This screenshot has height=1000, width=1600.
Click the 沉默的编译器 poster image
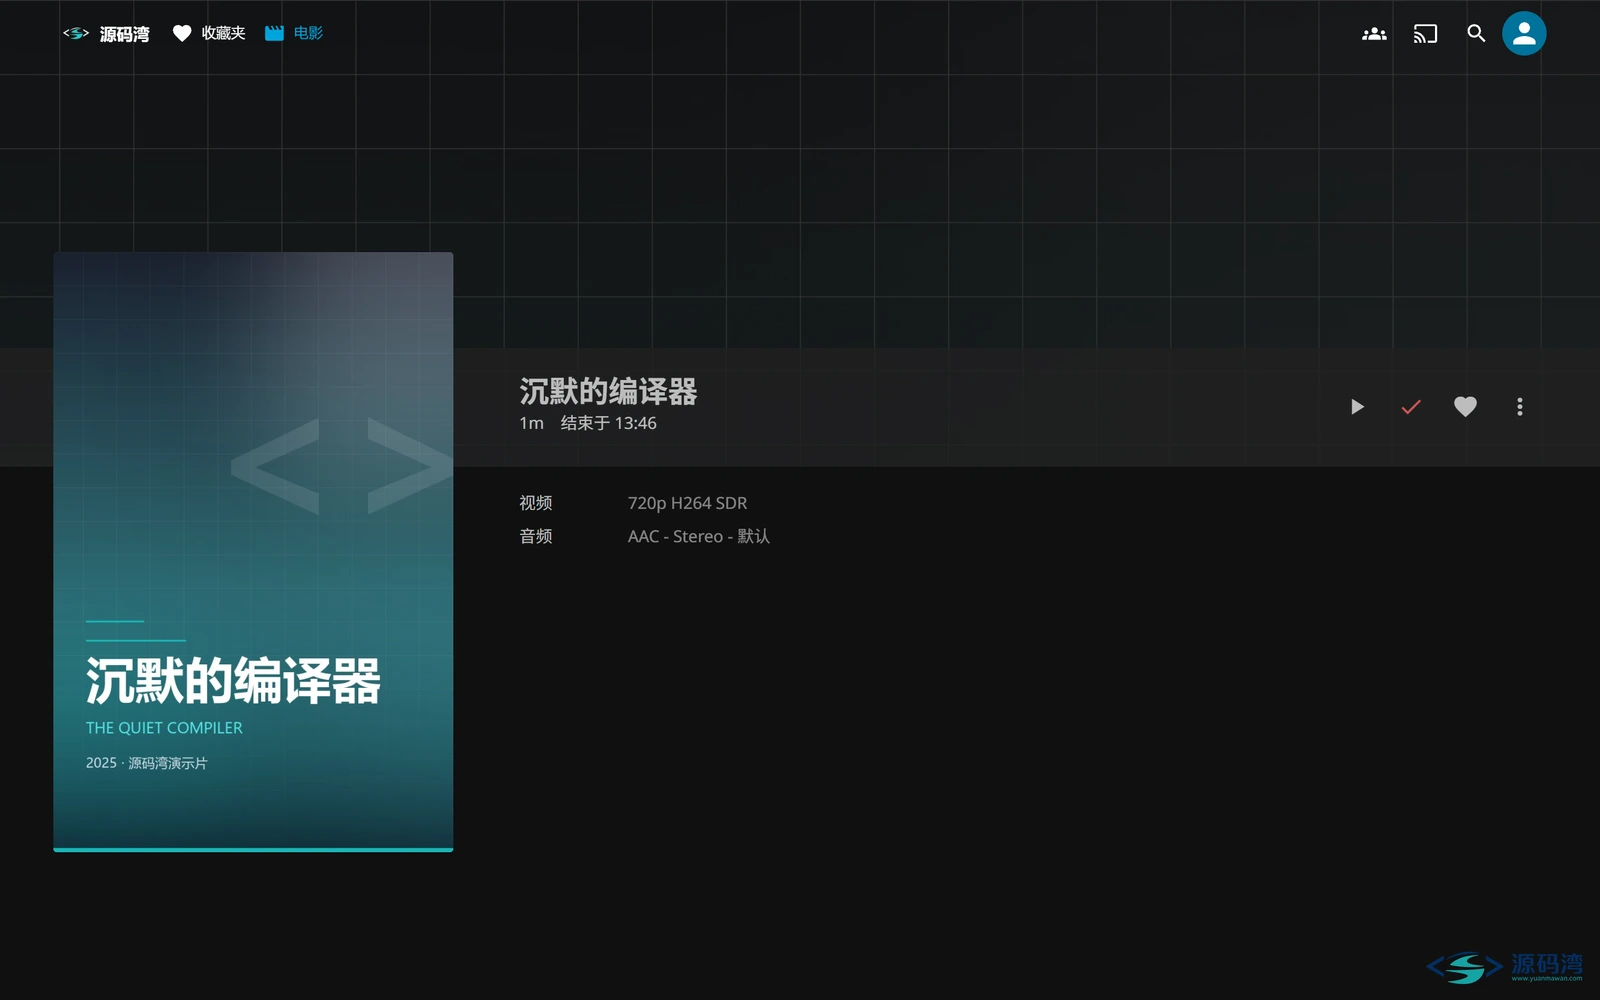pos(253,552)
